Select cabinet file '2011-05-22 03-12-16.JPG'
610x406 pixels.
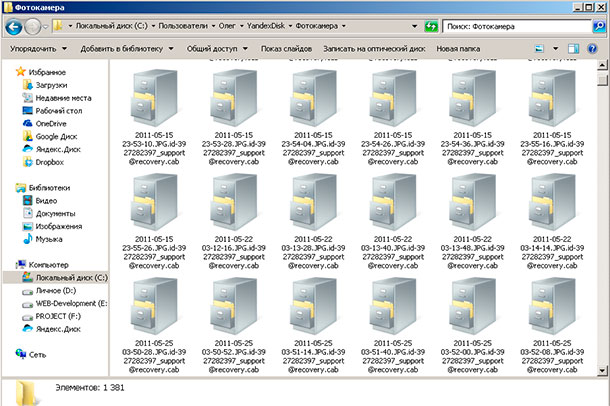(x=233, y=221)
